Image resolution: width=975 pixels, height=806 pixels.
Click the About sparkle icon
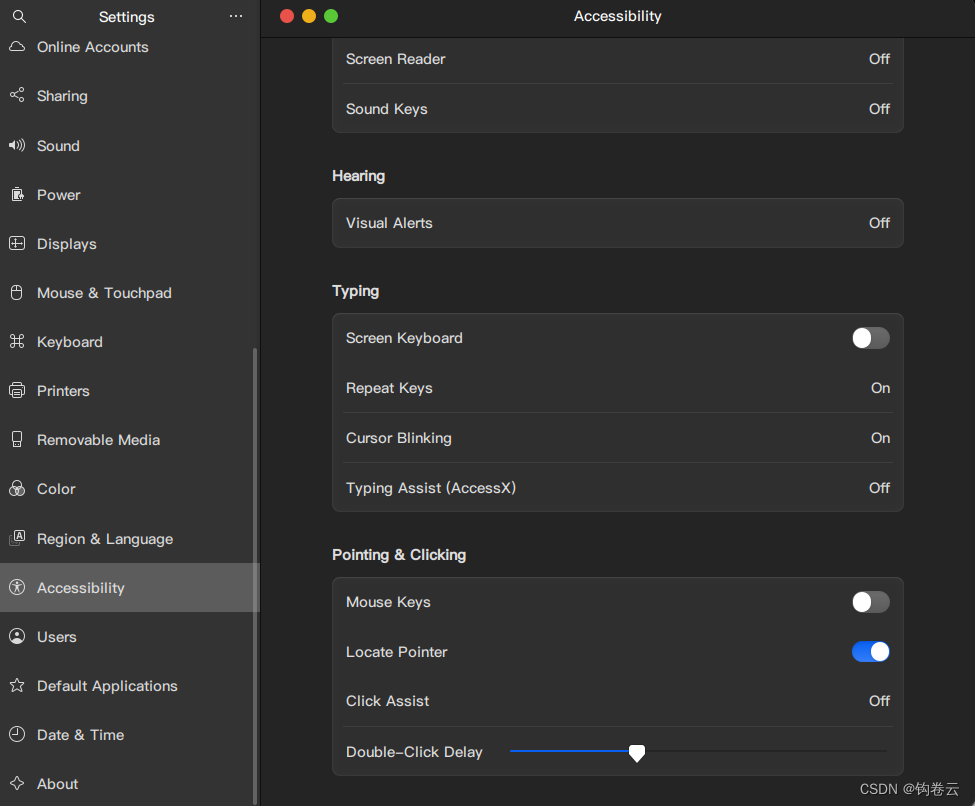click(17, 784)
